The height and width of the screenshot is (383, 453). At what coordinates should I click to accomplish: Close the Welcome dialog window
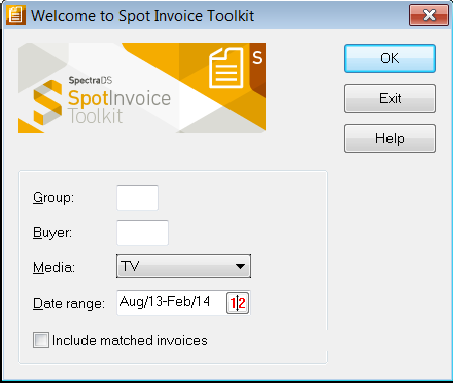click(x=429, y=15)
